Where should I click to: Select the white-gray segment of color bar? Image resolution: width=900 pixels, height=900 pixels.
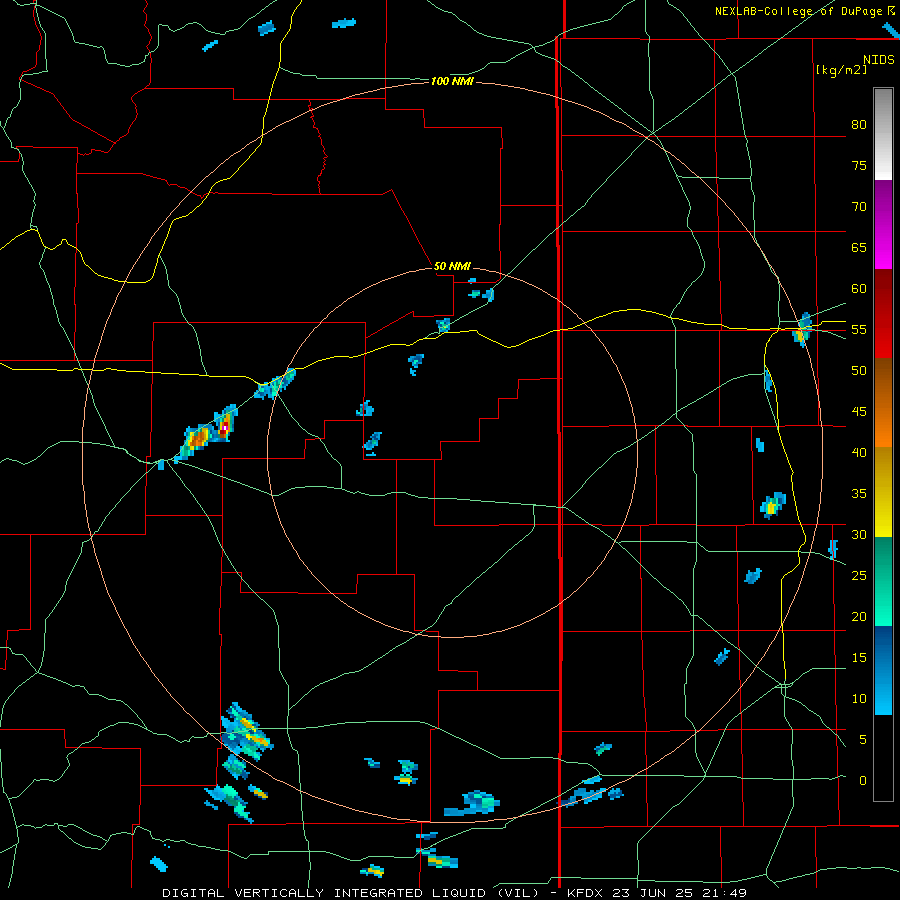(x=883, y=134)
